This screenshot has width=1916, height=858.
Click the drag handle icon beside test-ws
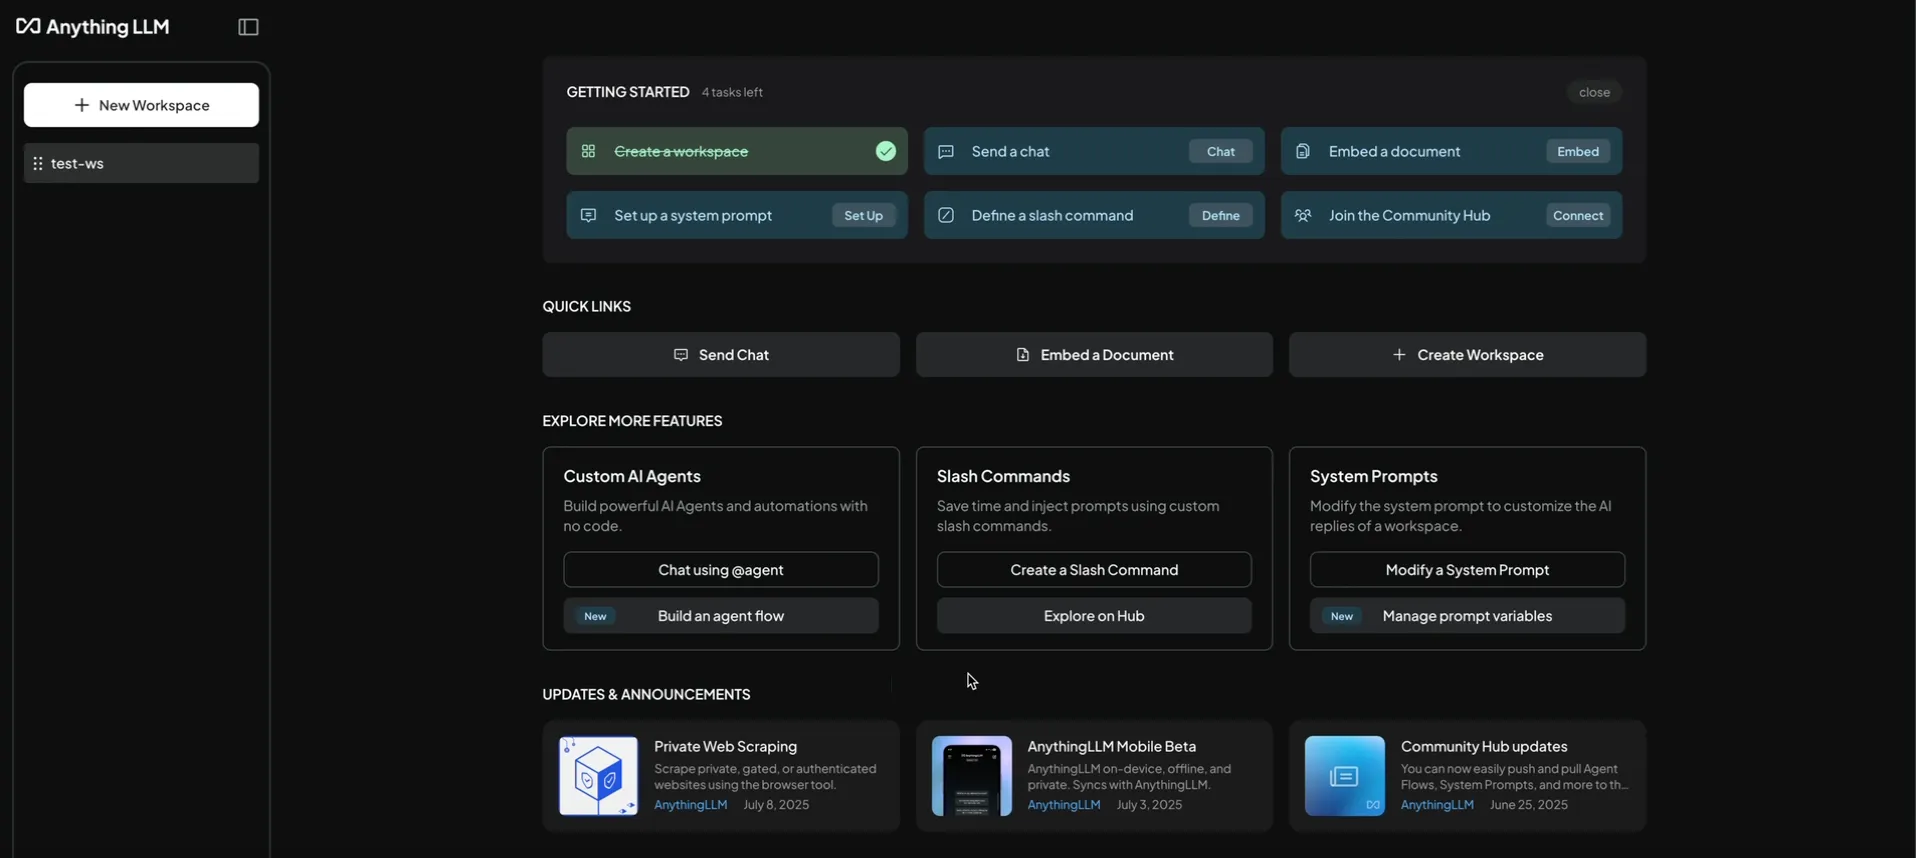coord(38,163)
